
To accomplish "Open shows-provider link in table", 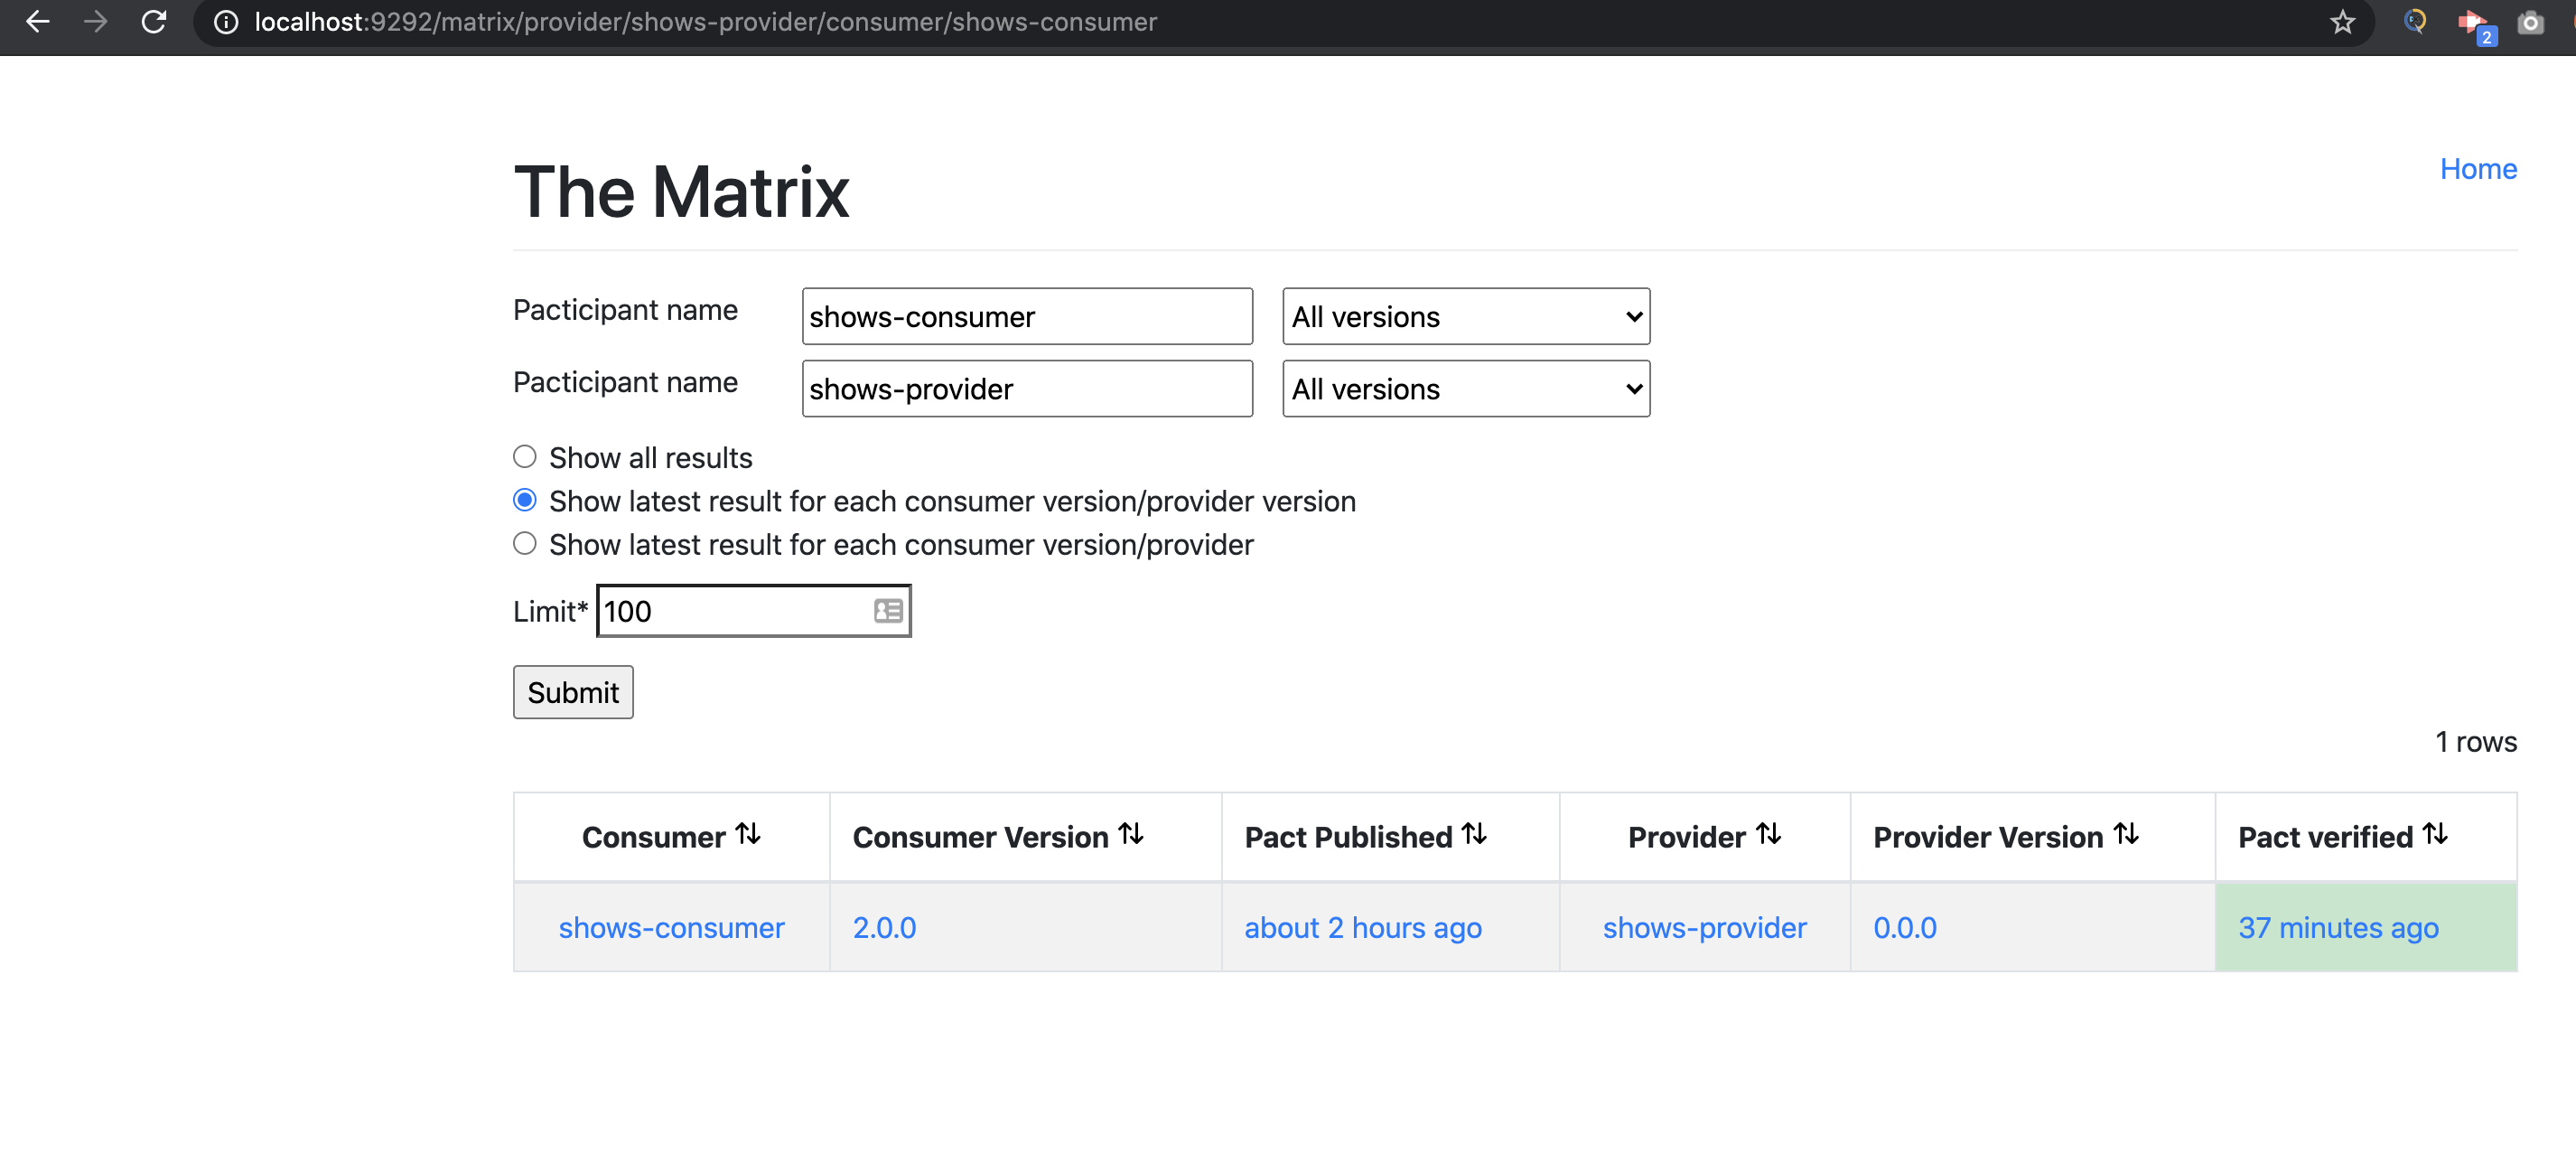I will pos(1704,927).
